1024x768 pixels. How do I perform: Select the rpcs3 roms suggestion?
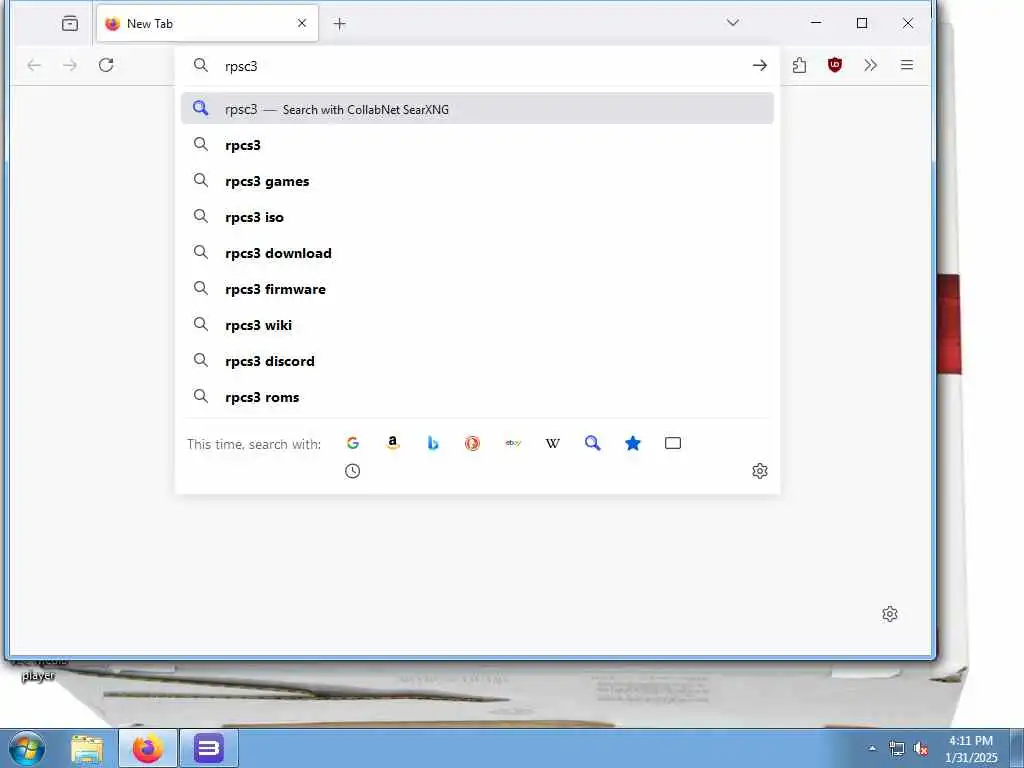pyautogui.click(x=477, y=396)
